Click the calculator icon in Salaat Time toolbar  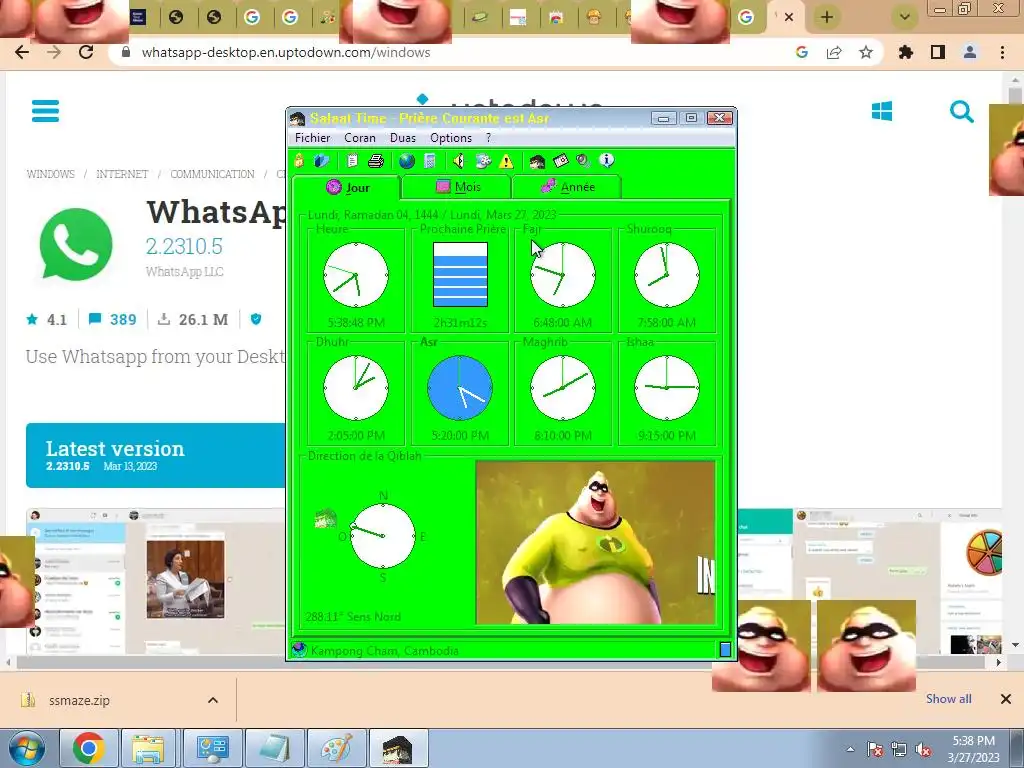[x=430, y=161]
